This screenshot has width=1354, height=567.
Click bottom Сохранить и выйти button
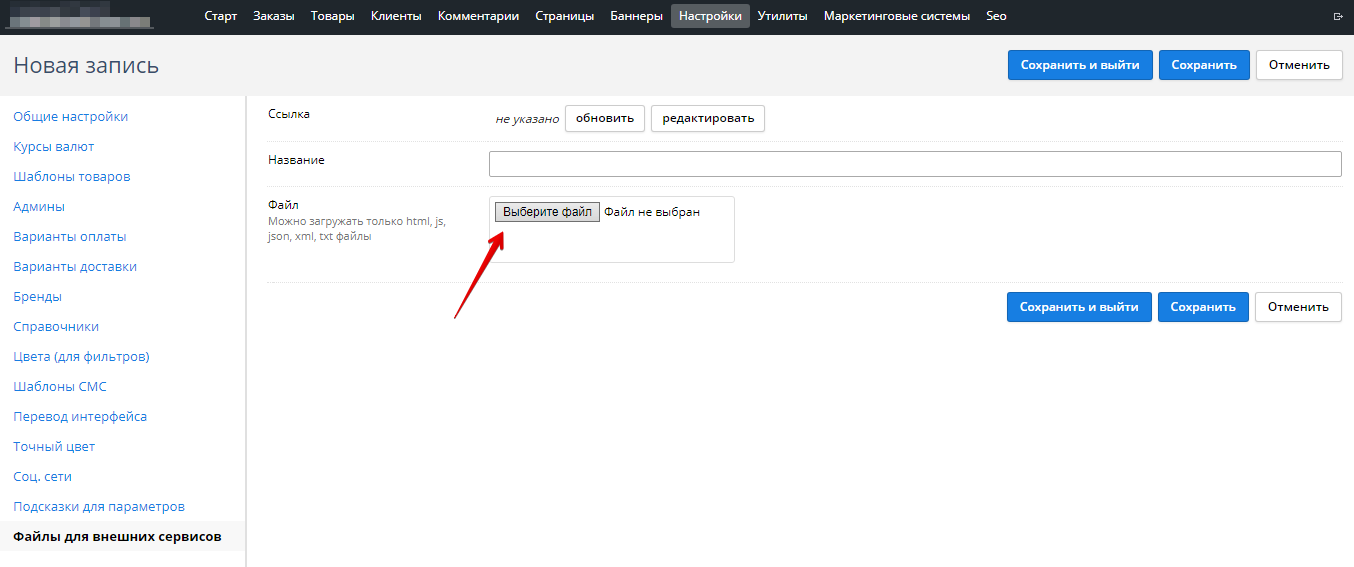click(x=1079, y=307)
